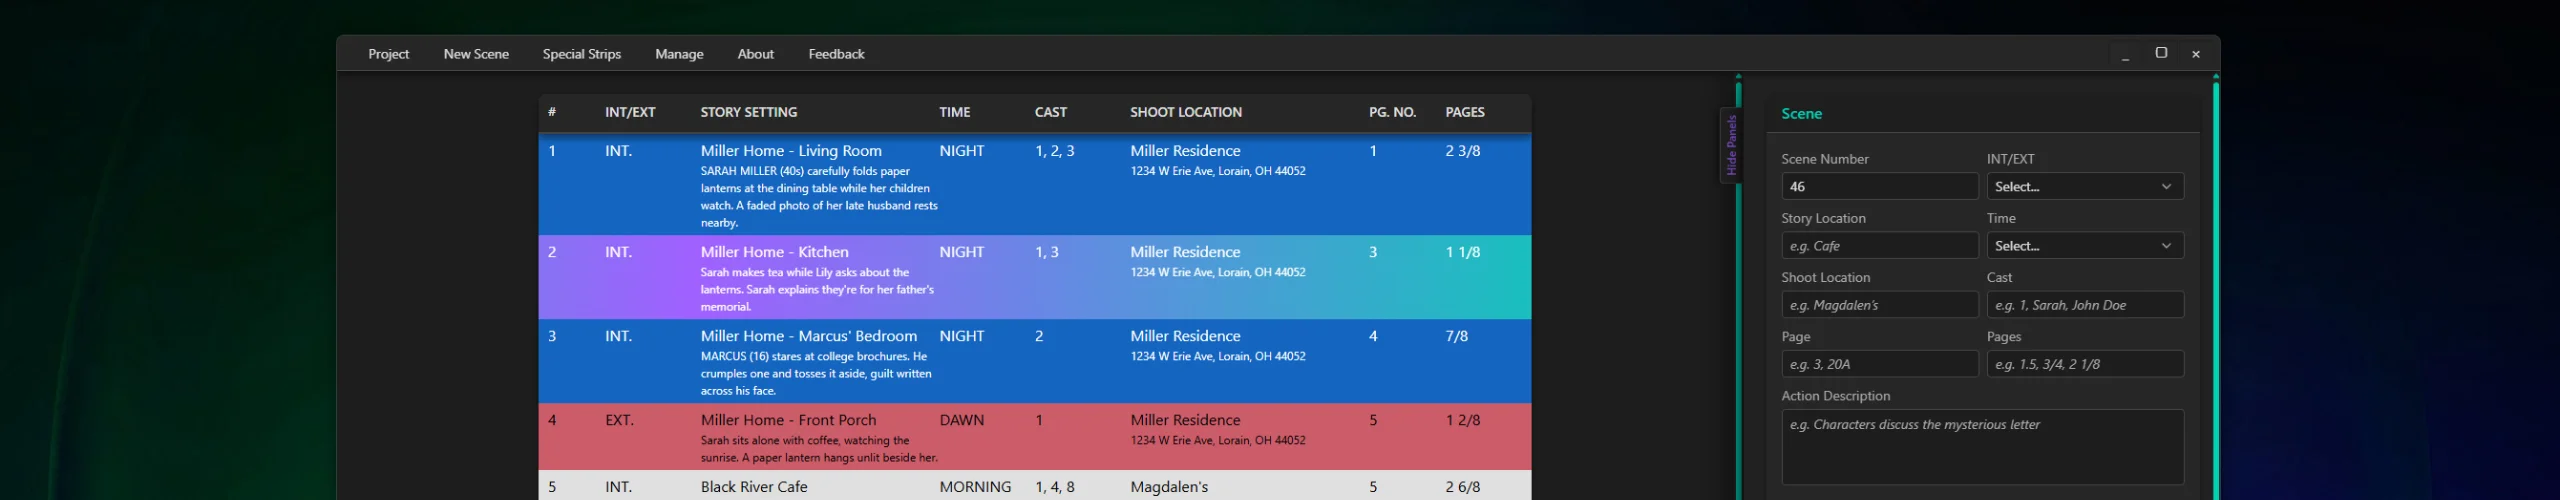Screen dimensions: 2560x500
Task: Click the Action Description text area
Action: click(x=1982, y=446)
